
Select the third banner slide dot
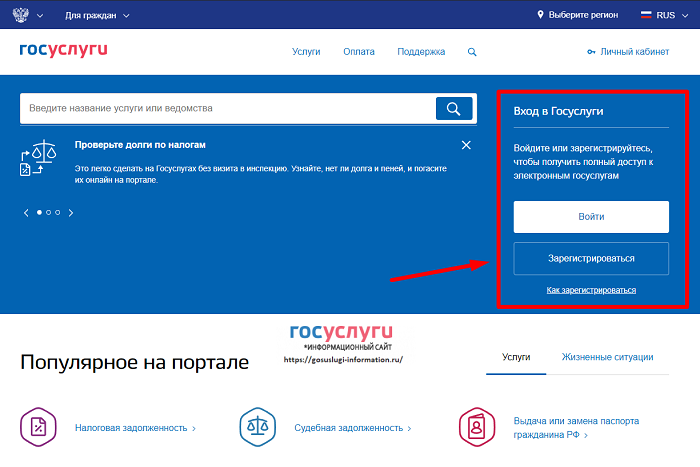click(x=58, y=213)
